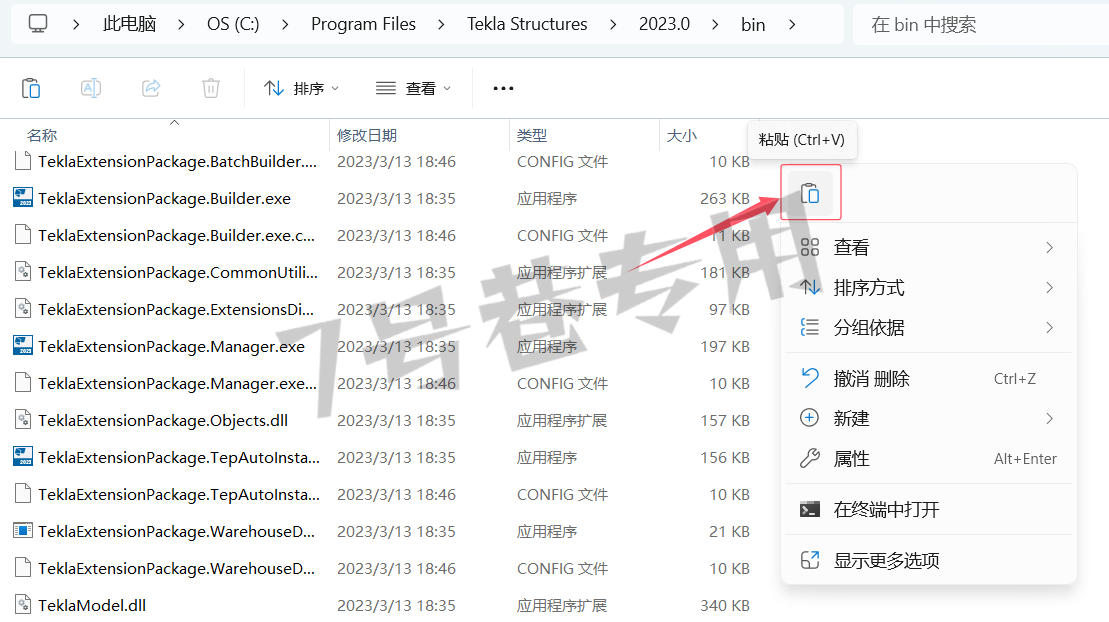The width and height of the screenshot is (1109, 622).
Task: Expand the 新建 submenu
Action: [929, 418]
